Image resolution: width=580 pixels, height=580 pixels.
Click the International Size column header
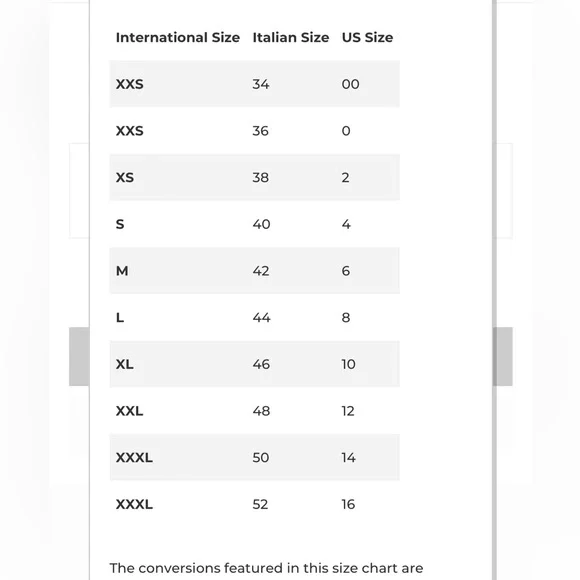178,37
